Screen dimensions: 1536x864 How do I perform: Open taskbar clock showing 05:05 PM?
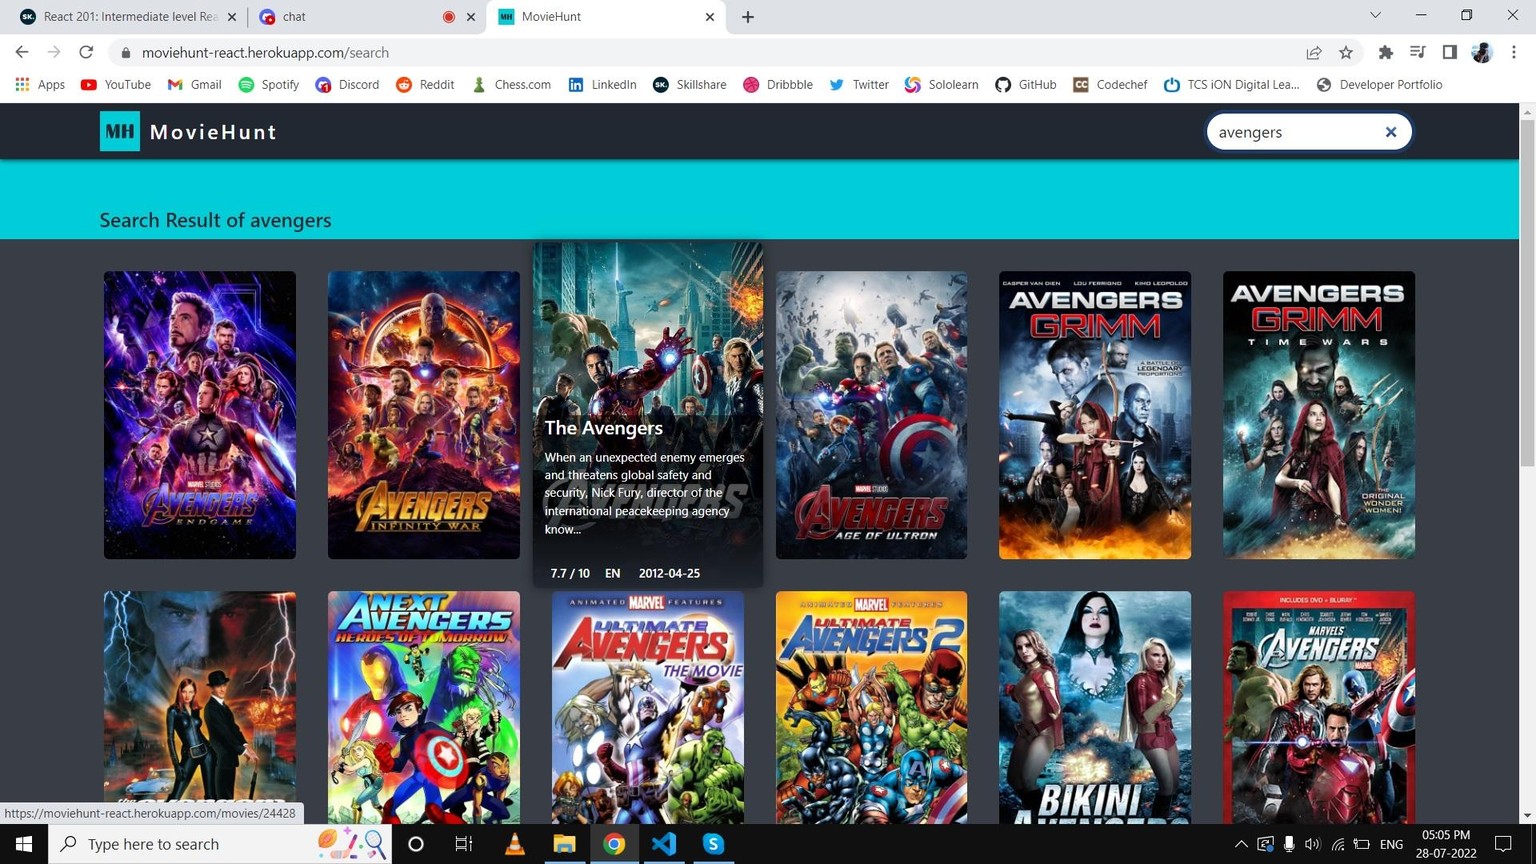[1446, 844]
